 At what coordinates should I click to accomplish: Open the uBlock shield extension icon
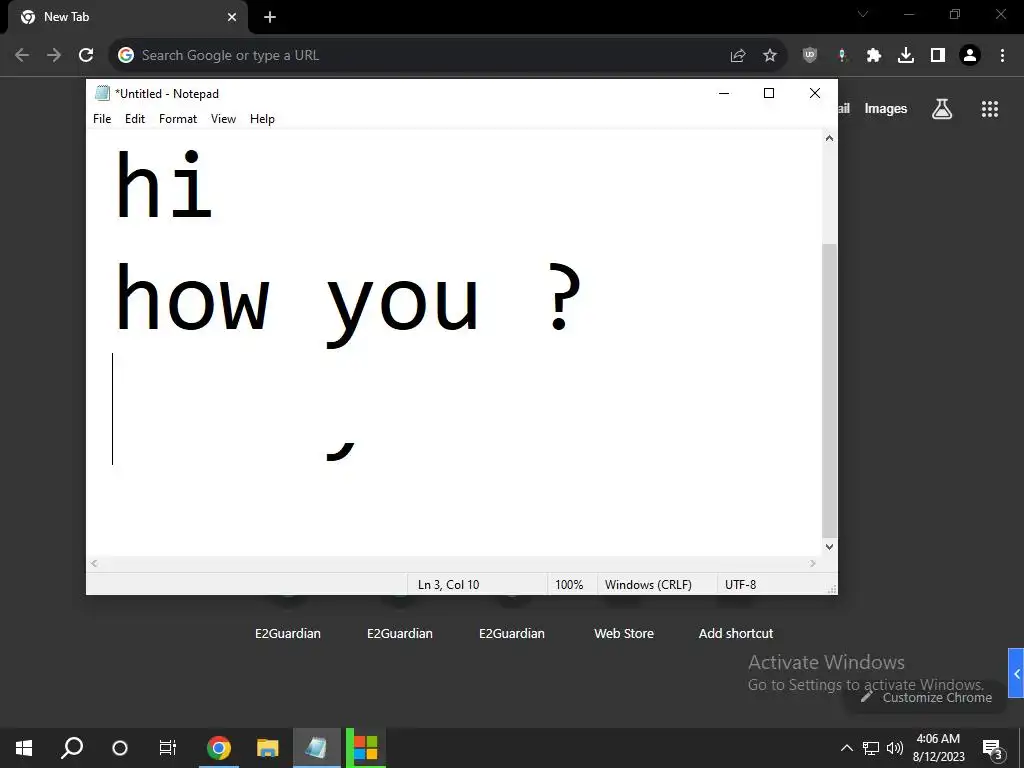click(810, 56)
